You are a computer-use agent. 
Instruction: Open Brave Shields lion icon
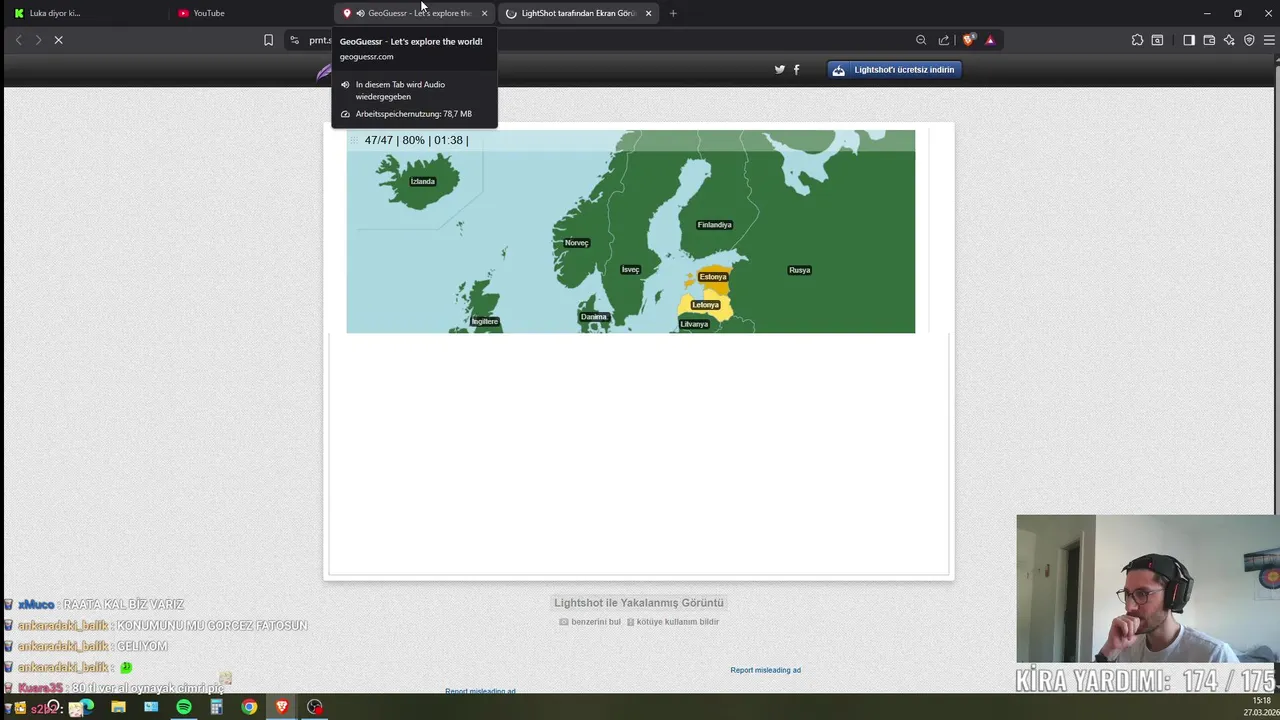tap(968, 40)
